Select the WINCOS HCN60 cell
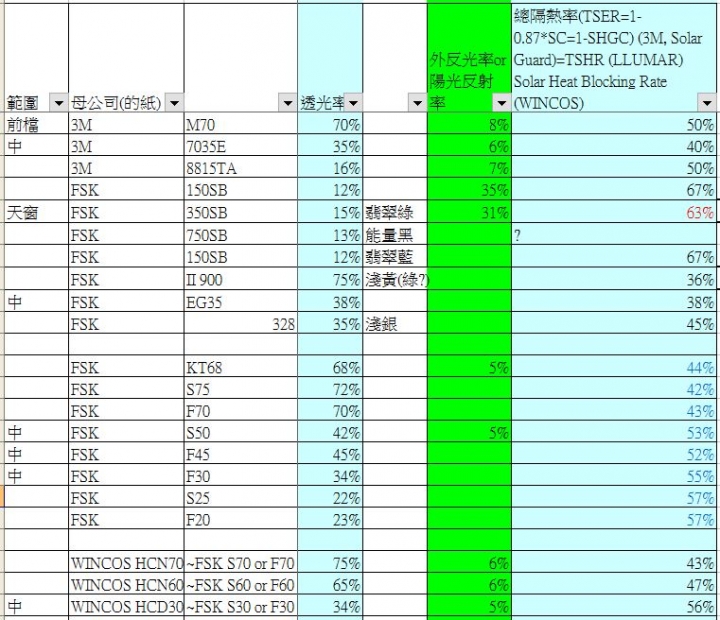720x620 pixels. point(126,584)
